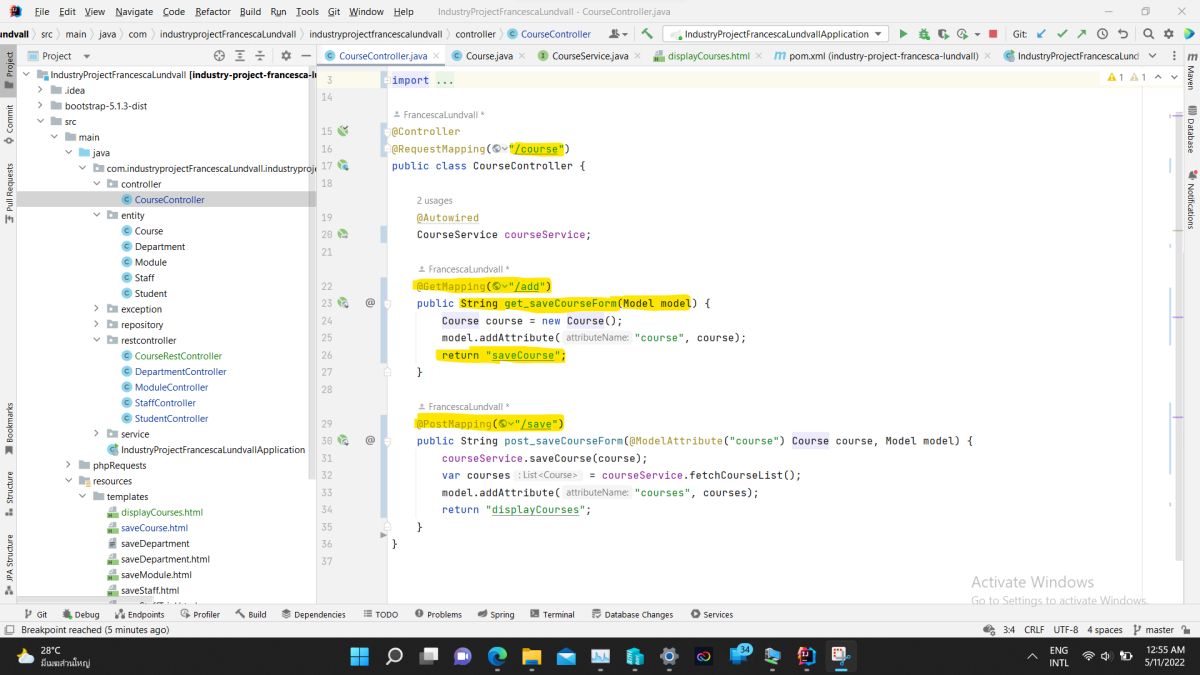Image resolution: width=1200 pixels, height=675 pixels.
Task: Open Database Changes tool window
Action: click(631, 614)
